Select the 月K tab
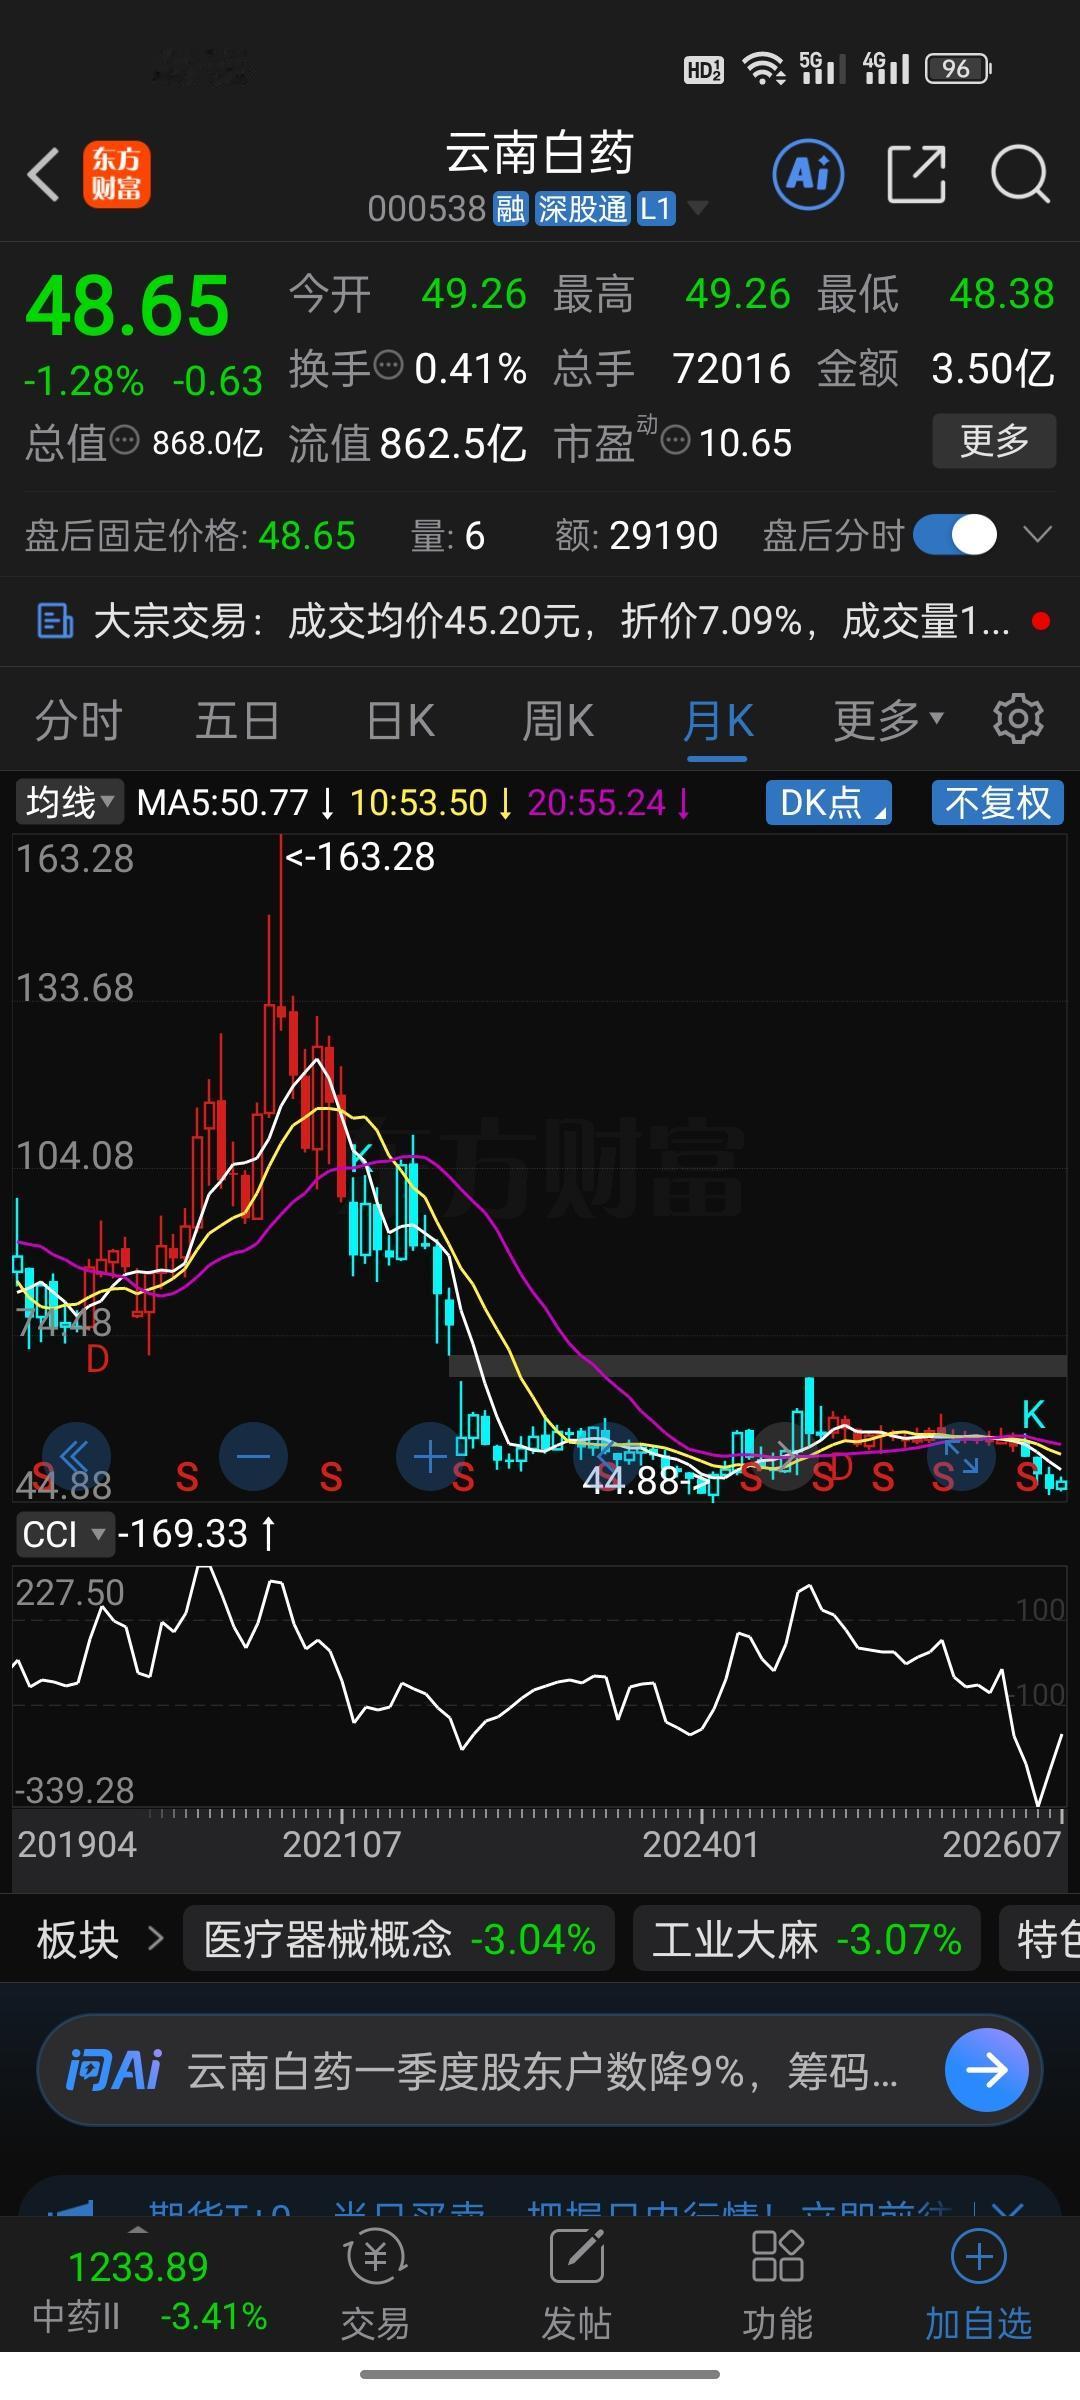Viewport: 1080px width, 2400px height. click(x=718, y=720)
